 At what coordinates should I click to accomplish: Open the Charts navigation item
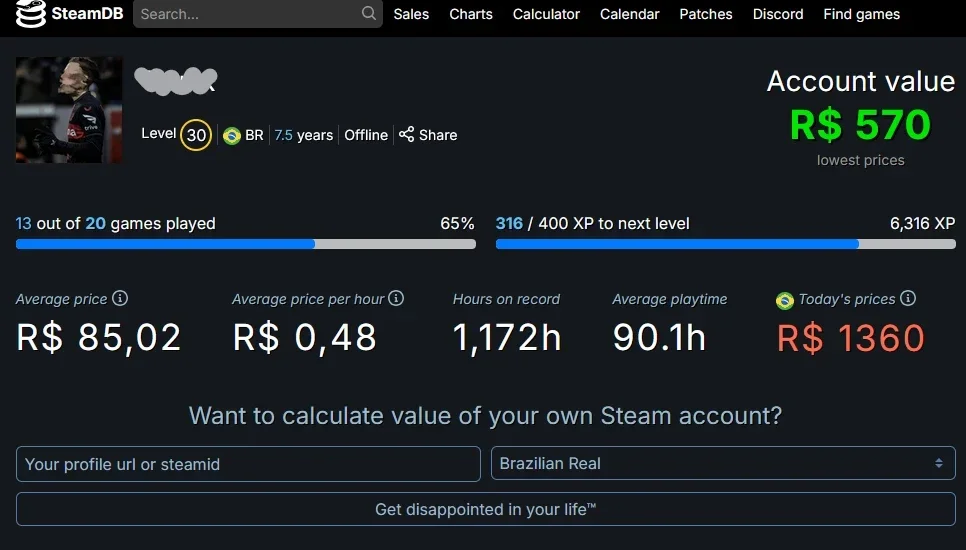pyautogui.click(x=471, y=14)
